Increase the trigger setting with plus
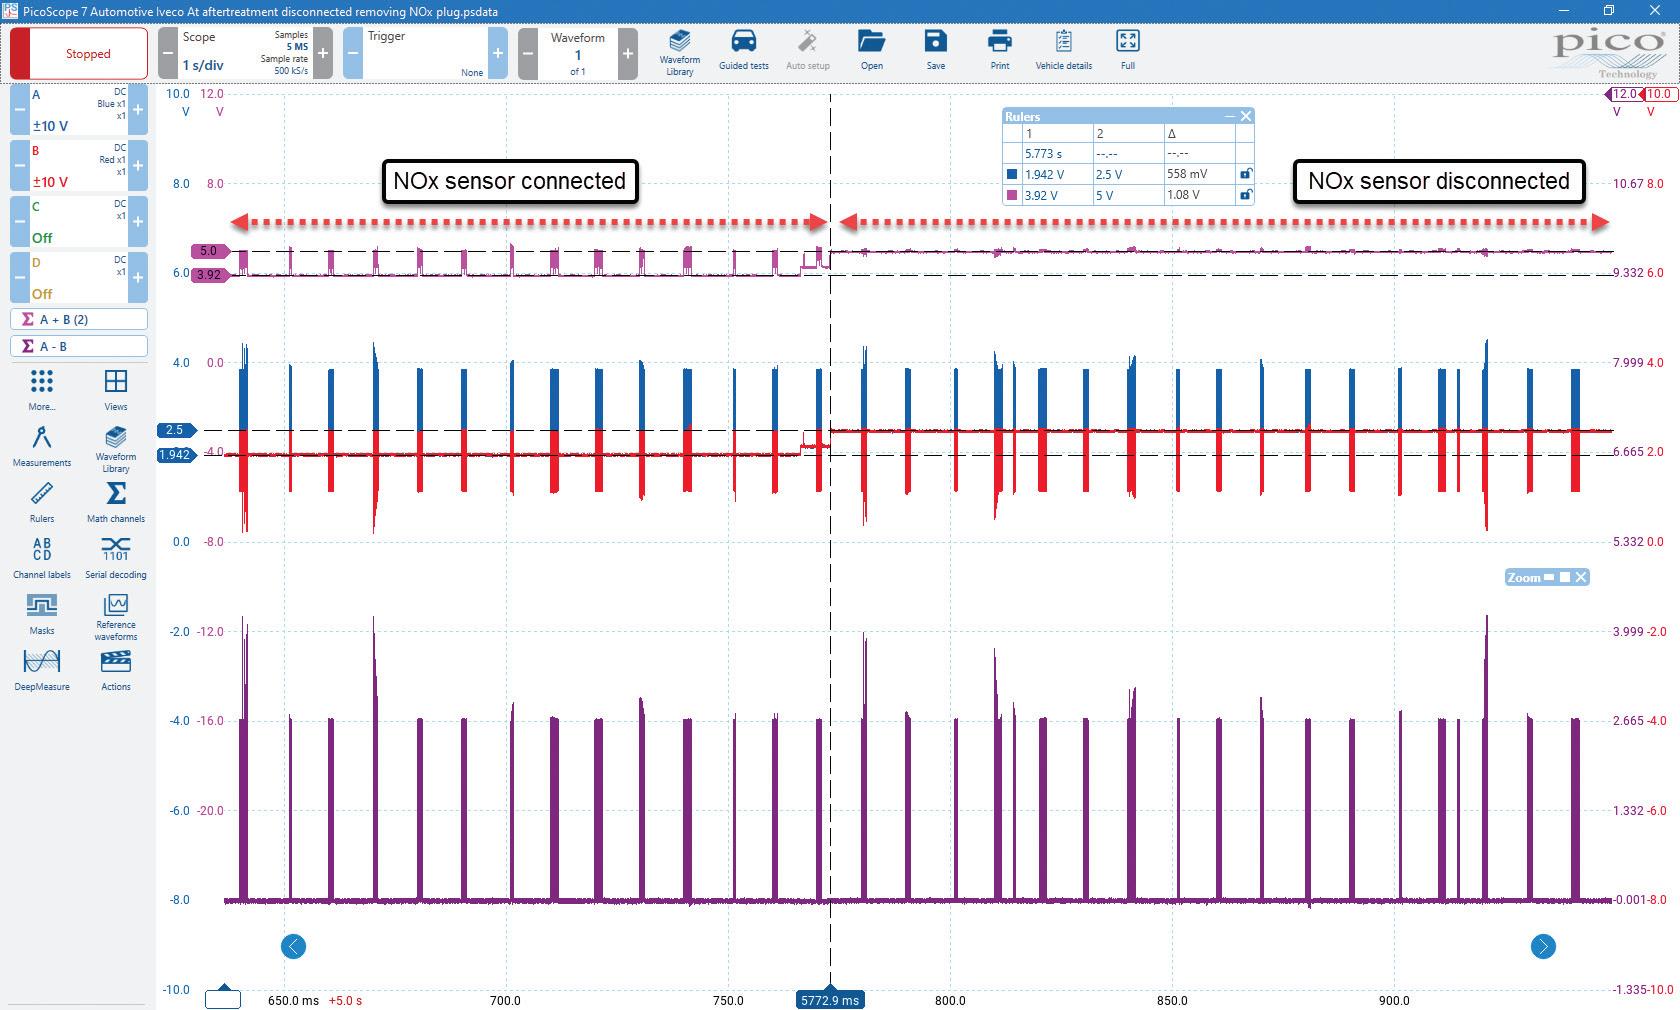 (x=497, y=53)
